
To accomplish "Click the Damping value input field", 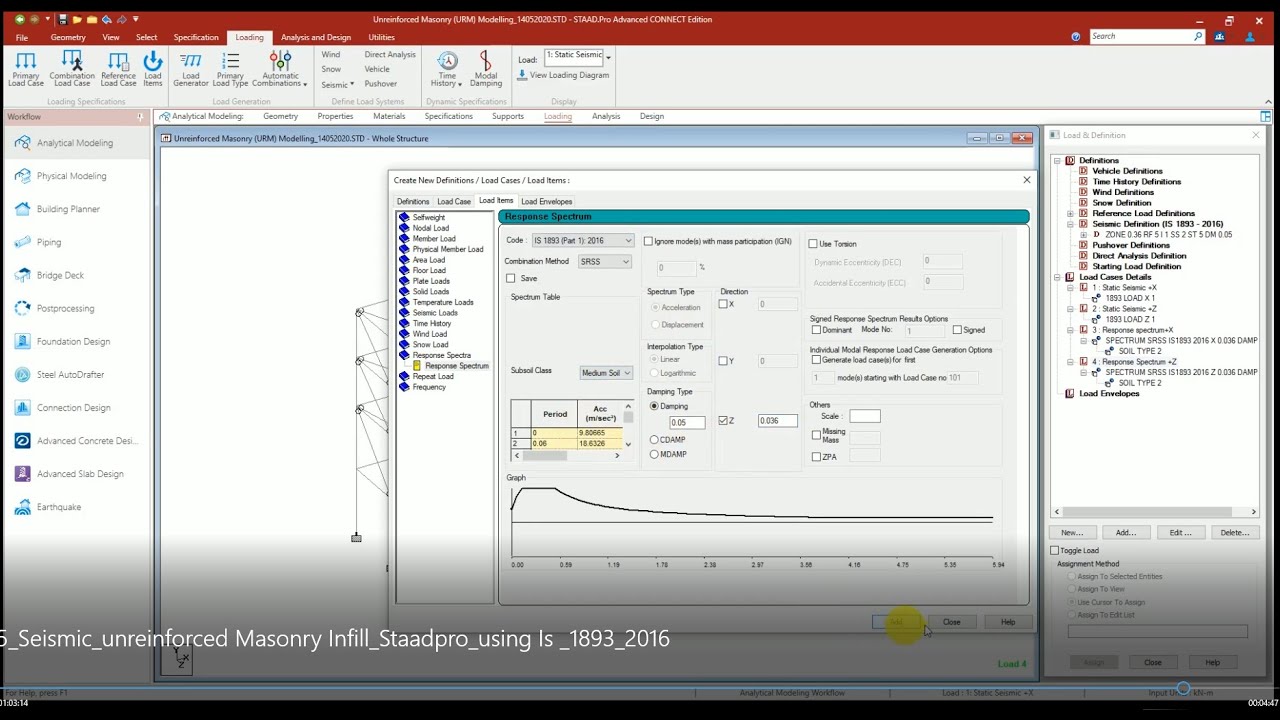I will [x=687, y=423].
